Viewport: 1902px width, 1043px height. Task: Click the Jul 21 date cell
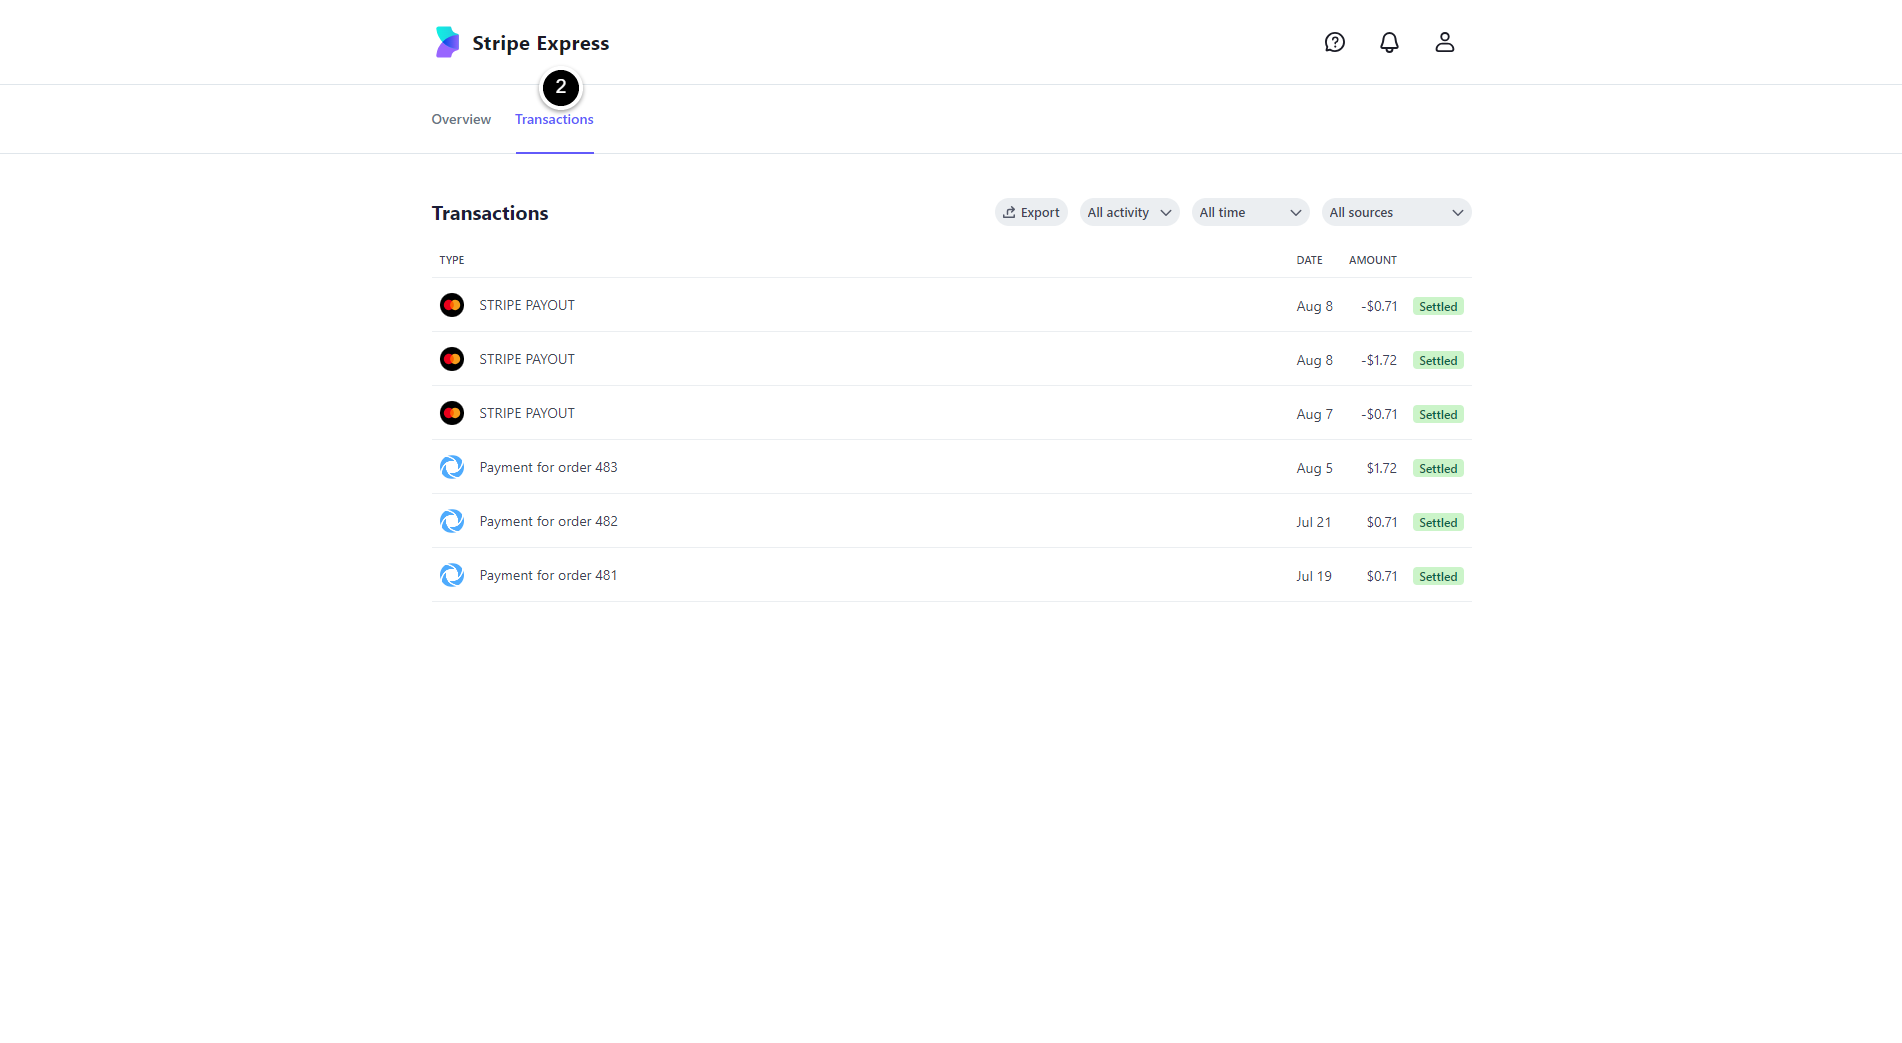[x=1313, y=522]
